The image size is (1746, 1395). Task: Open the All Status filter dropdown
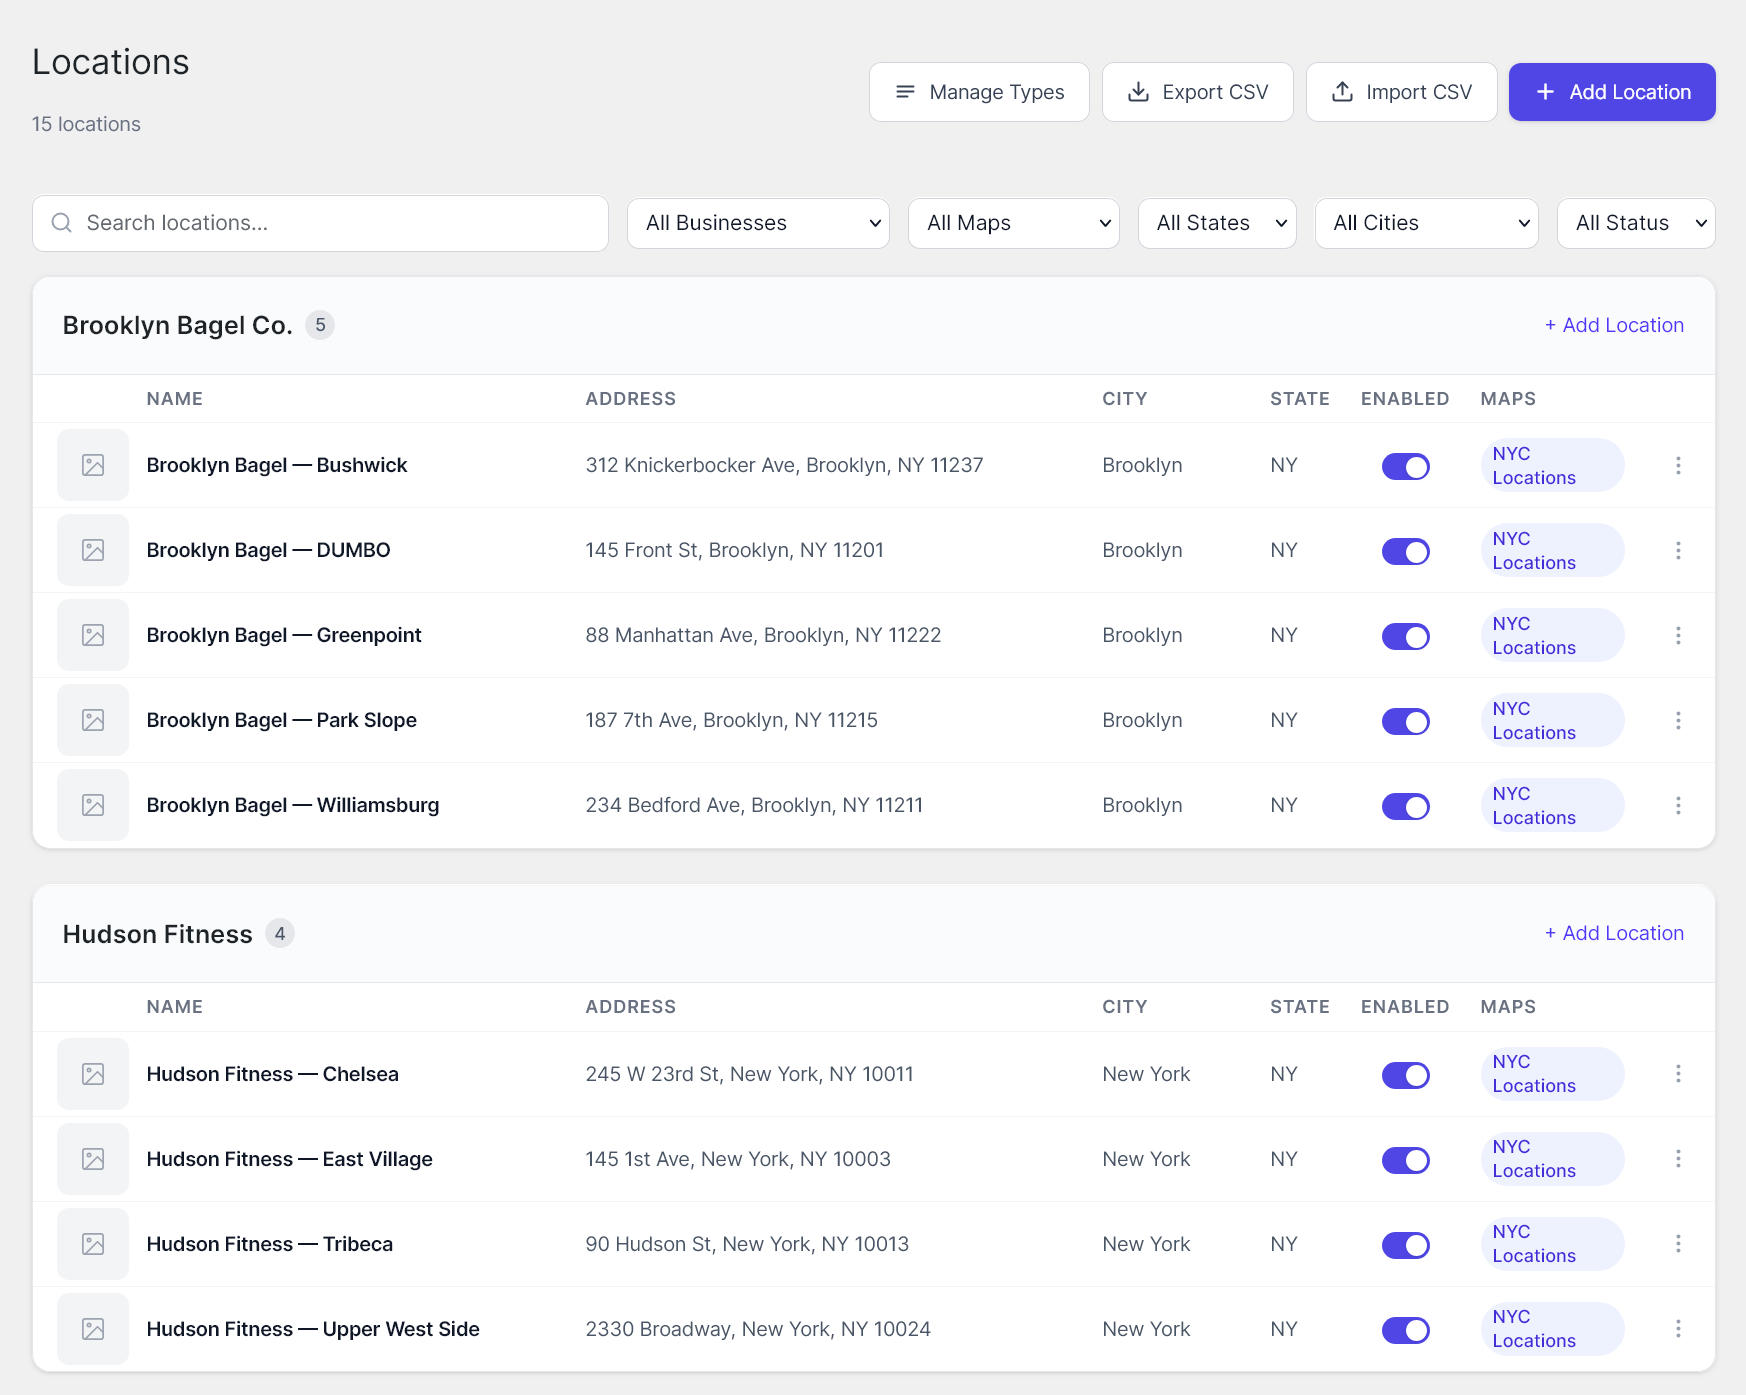coord(1636,223)
